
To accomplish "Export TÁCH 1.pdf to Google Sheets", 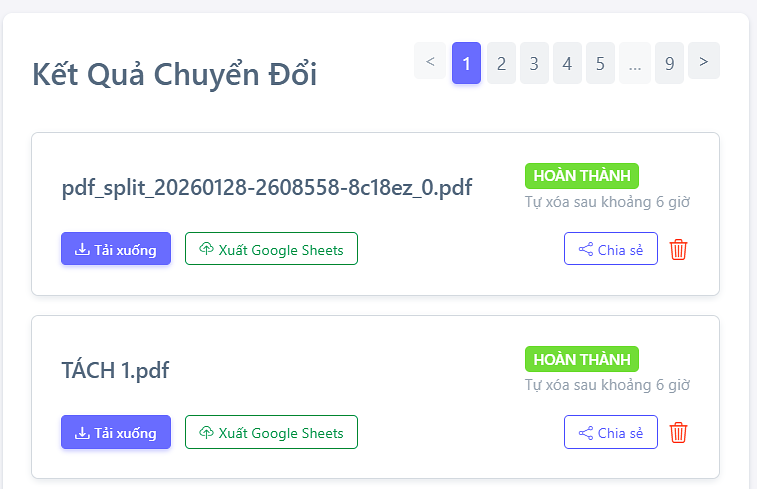I will (271, 432).
